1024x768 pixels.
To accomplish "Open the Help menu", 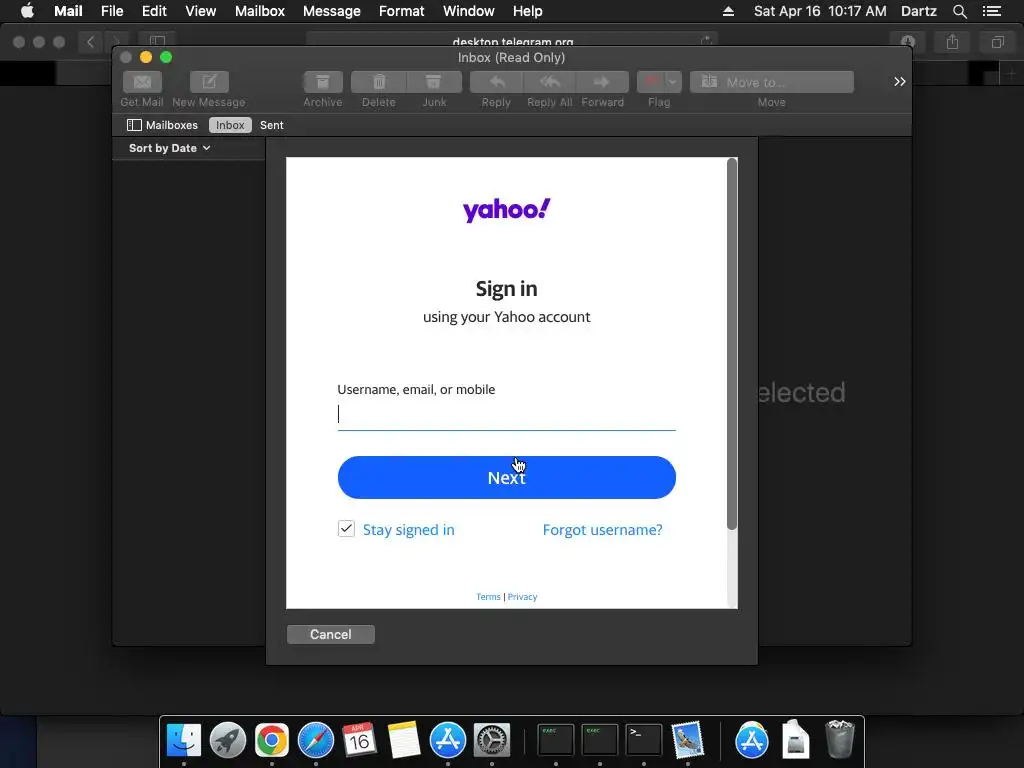I will [x=528, y=11].
